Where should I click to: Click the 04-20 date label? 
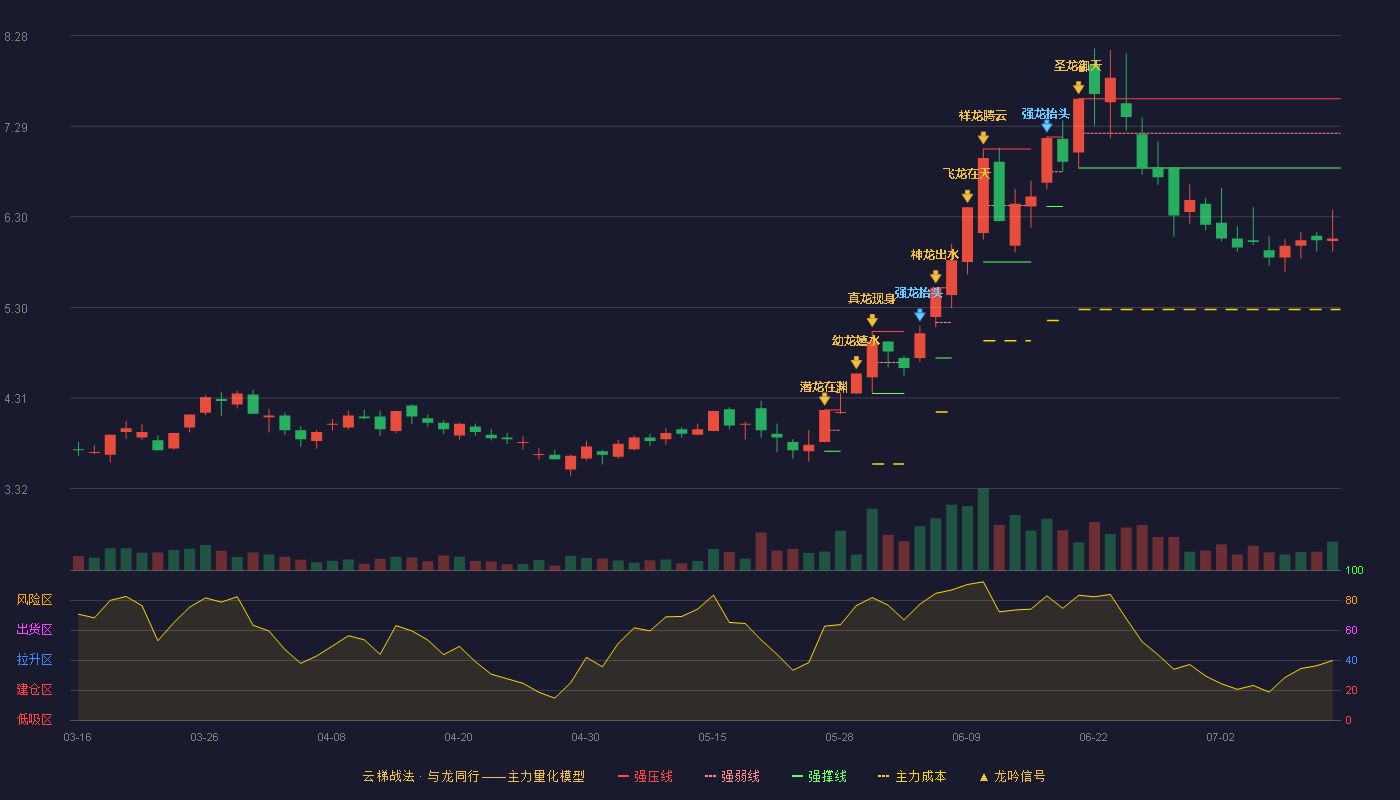458,737
